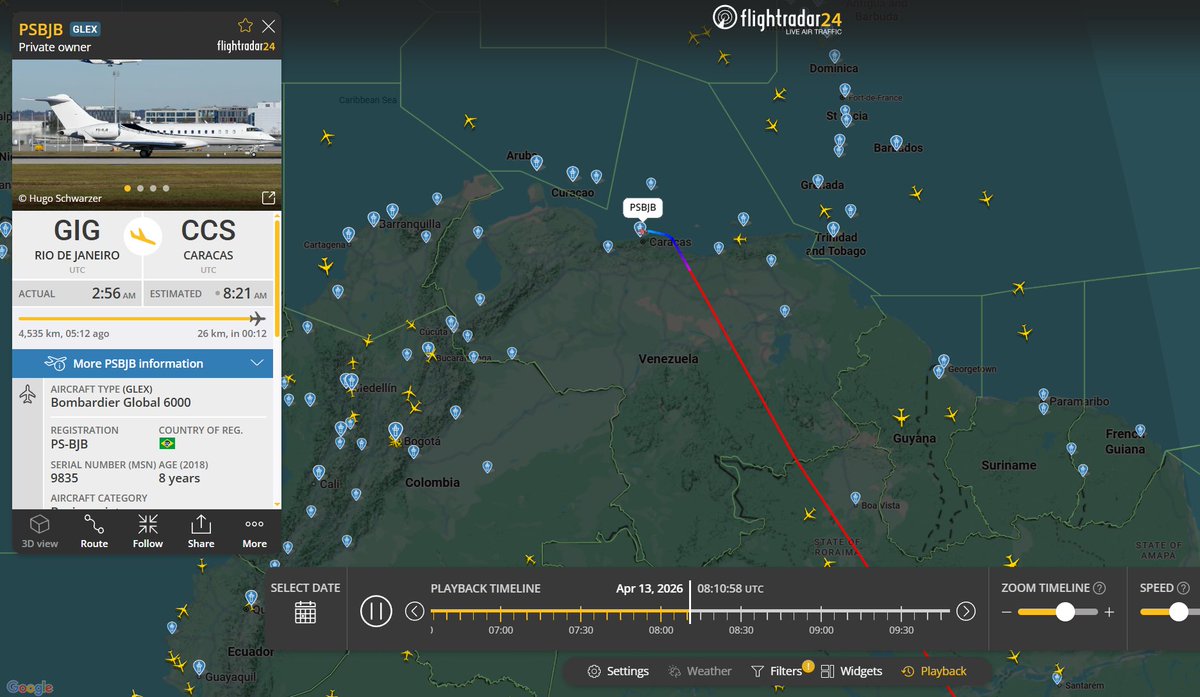Open More options in flight panel
The width and height of the screenshot is (1200, 697).
[x=255, y=531]
